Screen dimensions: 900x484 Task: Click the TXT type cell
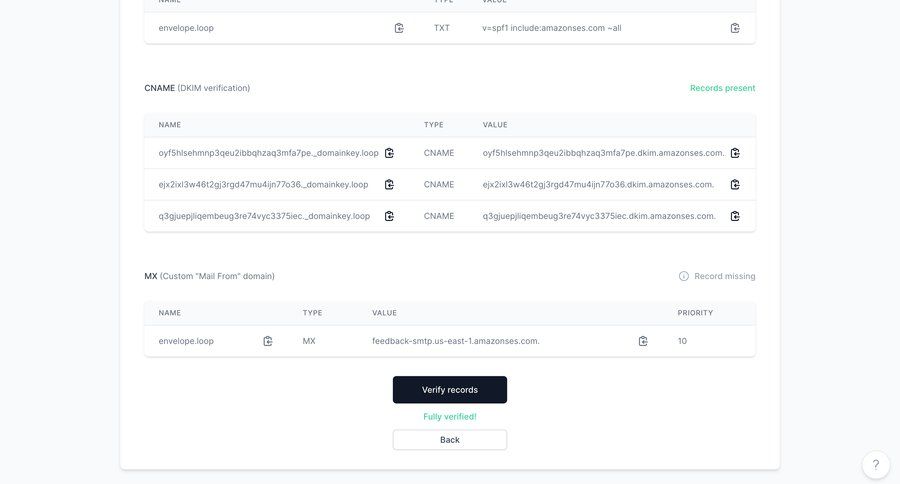coord(442,28)
